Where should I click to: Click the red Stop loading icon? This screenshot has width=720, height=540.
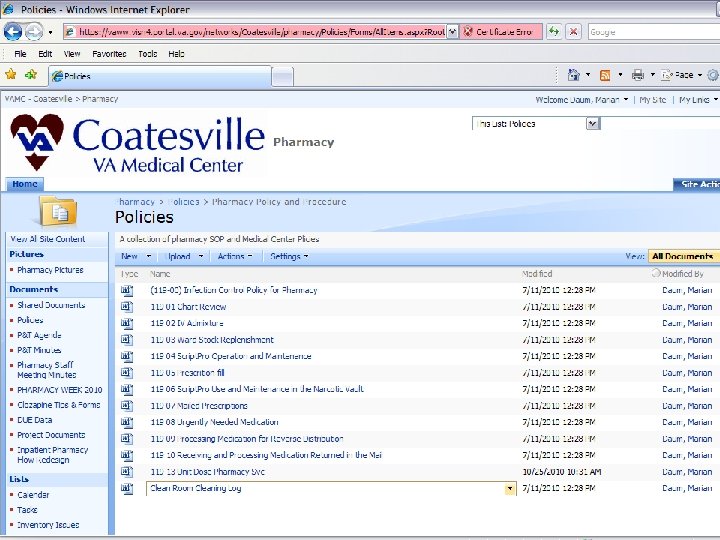tap(574, 32)
